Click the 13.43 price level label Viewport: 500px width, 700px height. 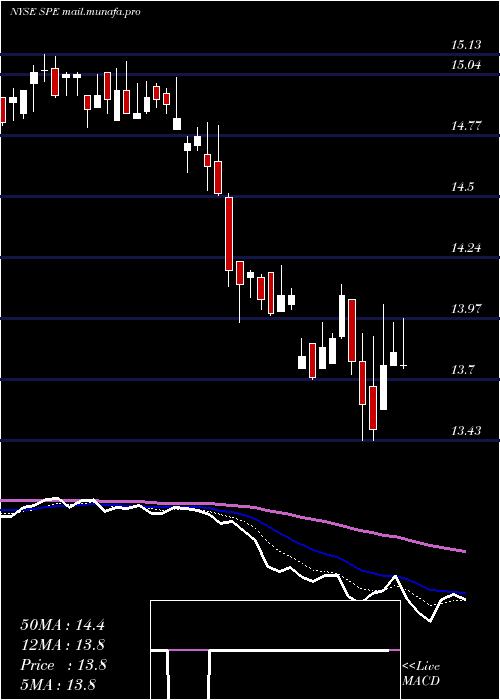466,431
